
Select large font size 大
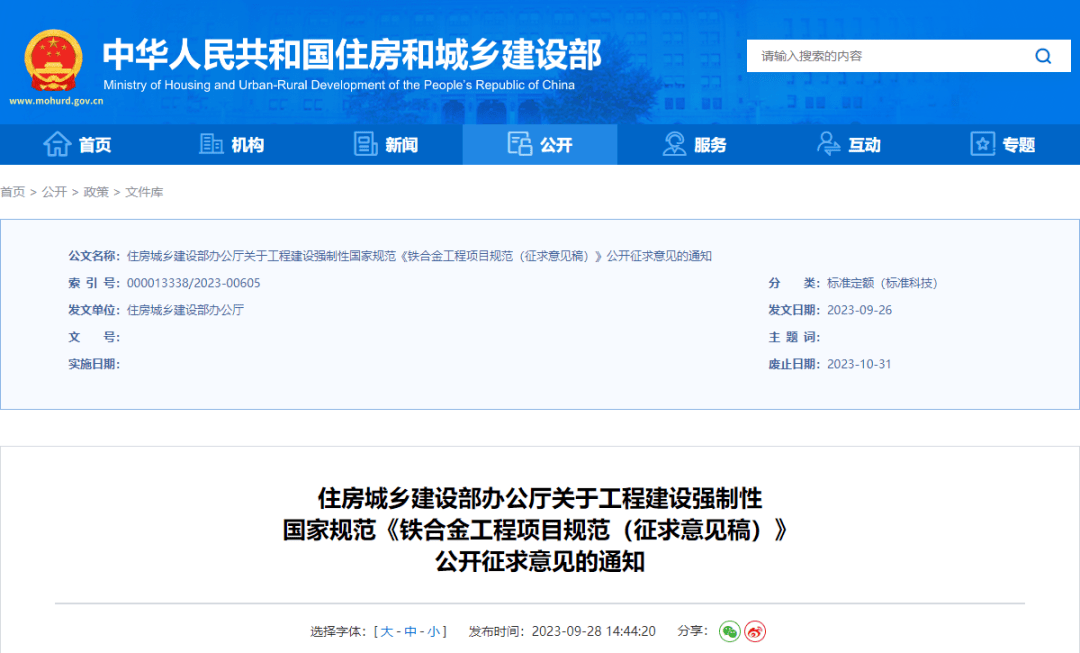(x=386, y=632)
